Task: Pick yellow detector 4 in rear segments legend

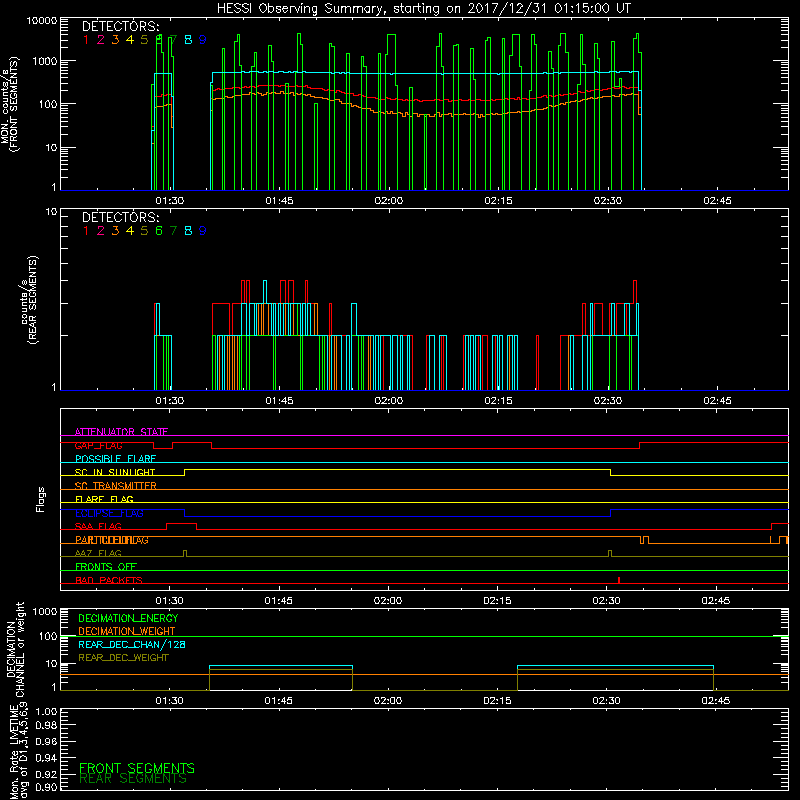Action: (130, 231)
